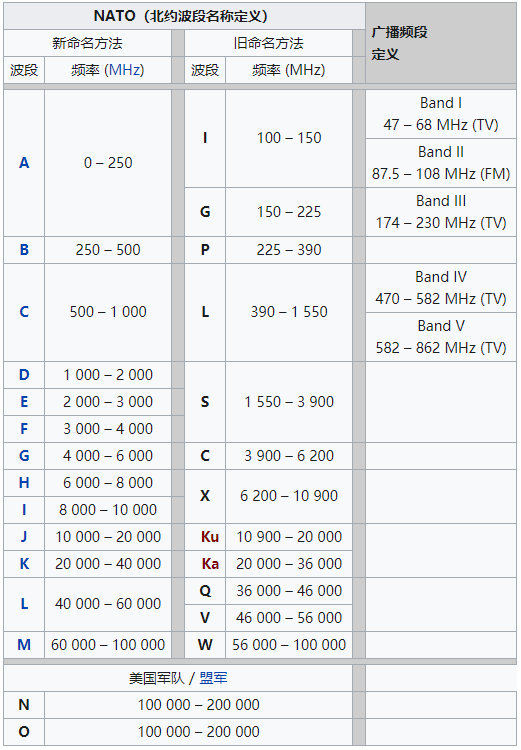Open the band J link
Viewport: 521px width, 750px height.
tap(24, 537)
